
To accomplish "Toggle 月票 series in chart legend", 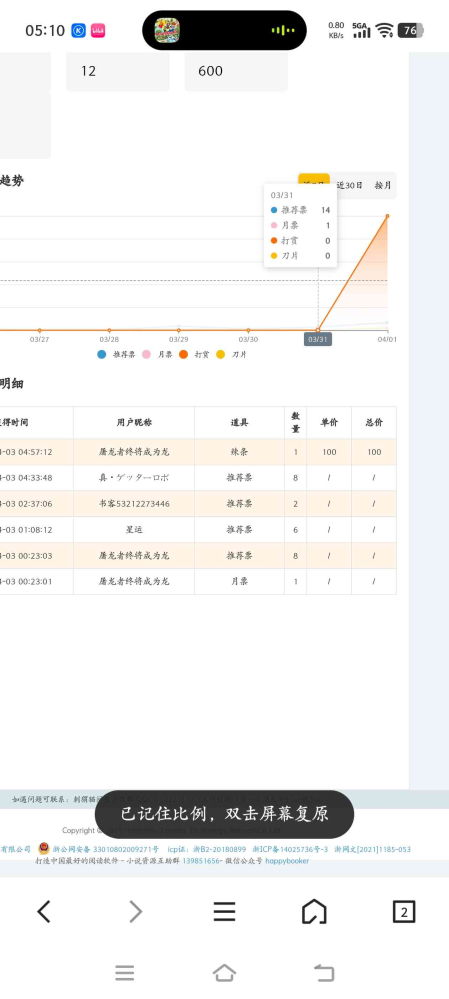I will (157, 354).
